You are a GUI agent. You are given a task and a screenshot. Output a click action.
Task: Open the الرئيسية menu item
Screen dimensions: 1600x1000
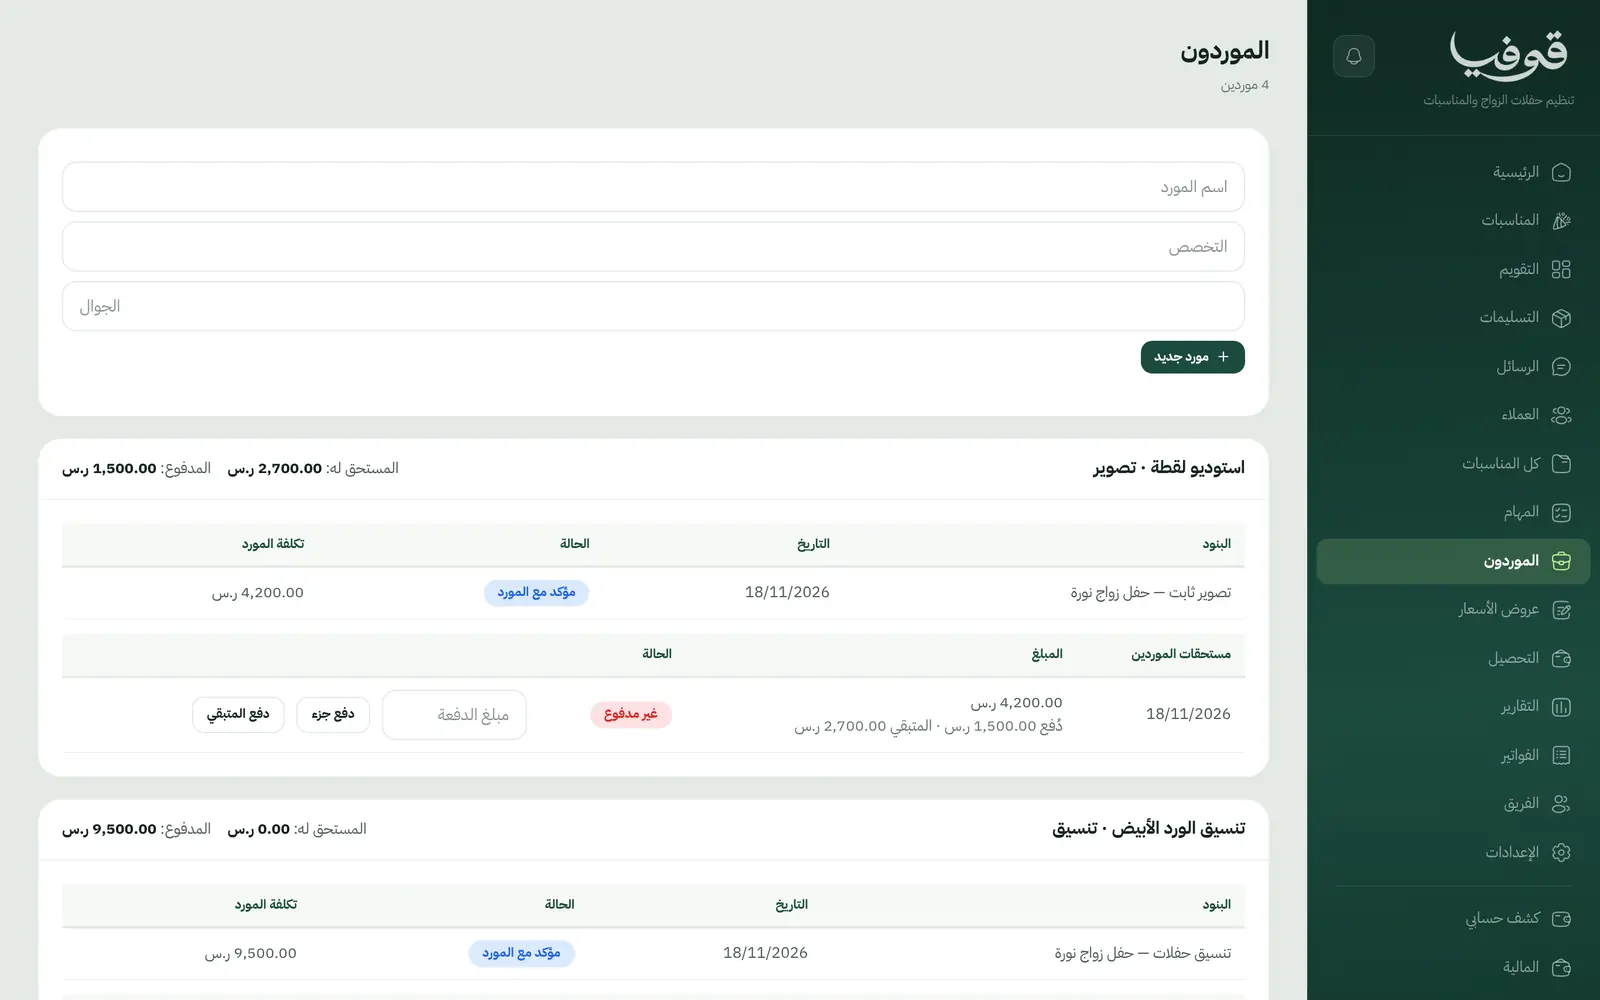point(1454,173)
